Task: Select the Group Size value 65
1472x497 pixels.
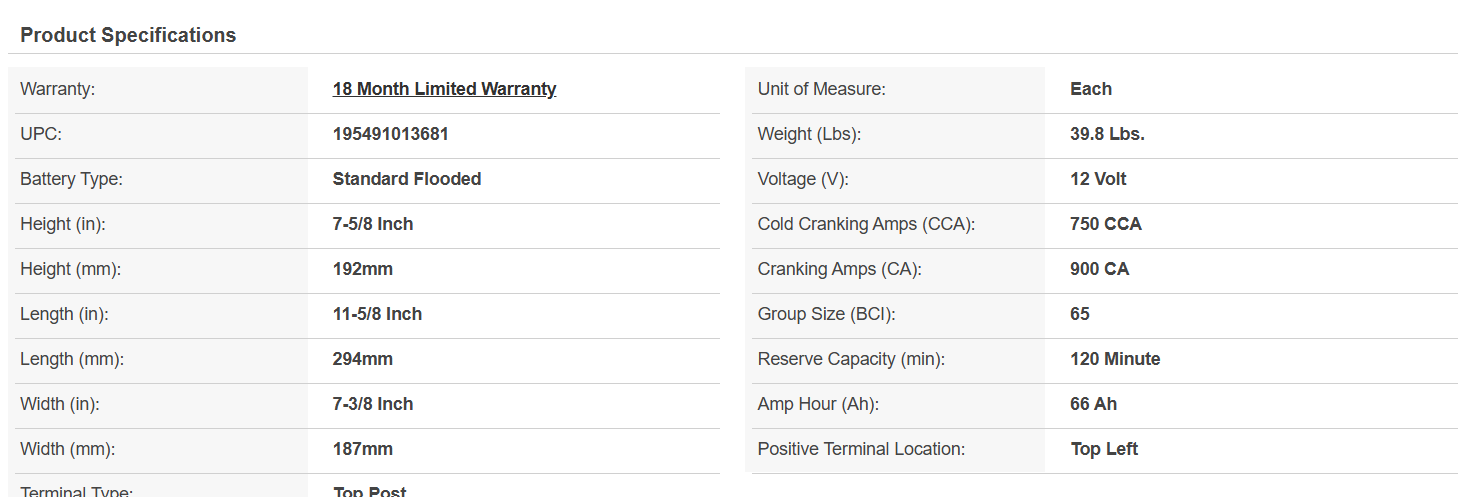Action: point(1080,314)
